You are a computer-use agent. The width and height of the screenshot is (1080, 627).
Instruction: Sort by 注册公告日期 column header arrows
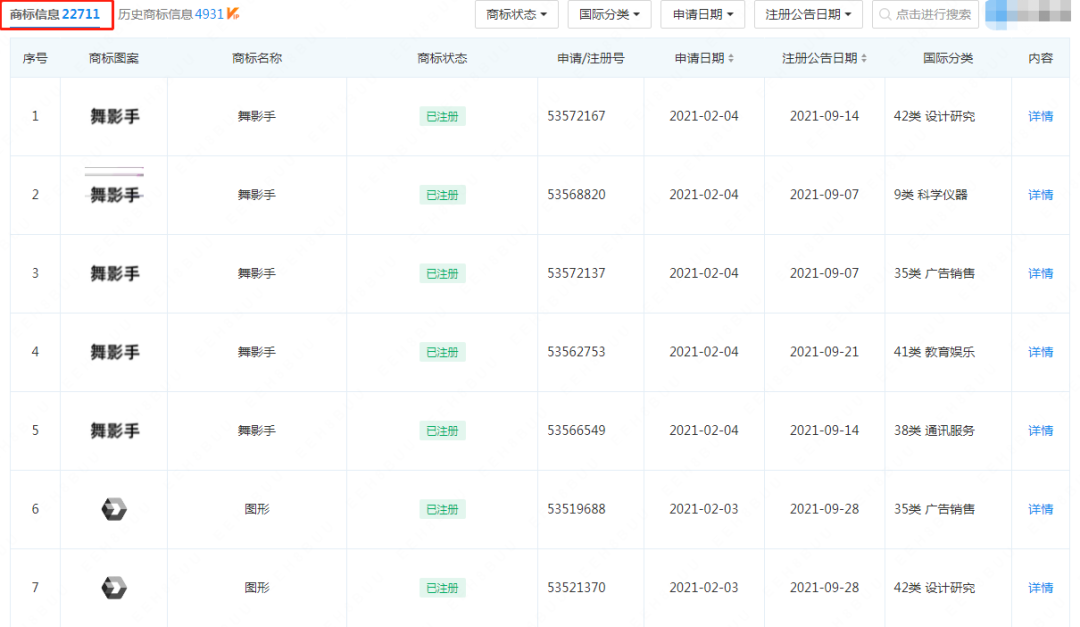point(864,59)
